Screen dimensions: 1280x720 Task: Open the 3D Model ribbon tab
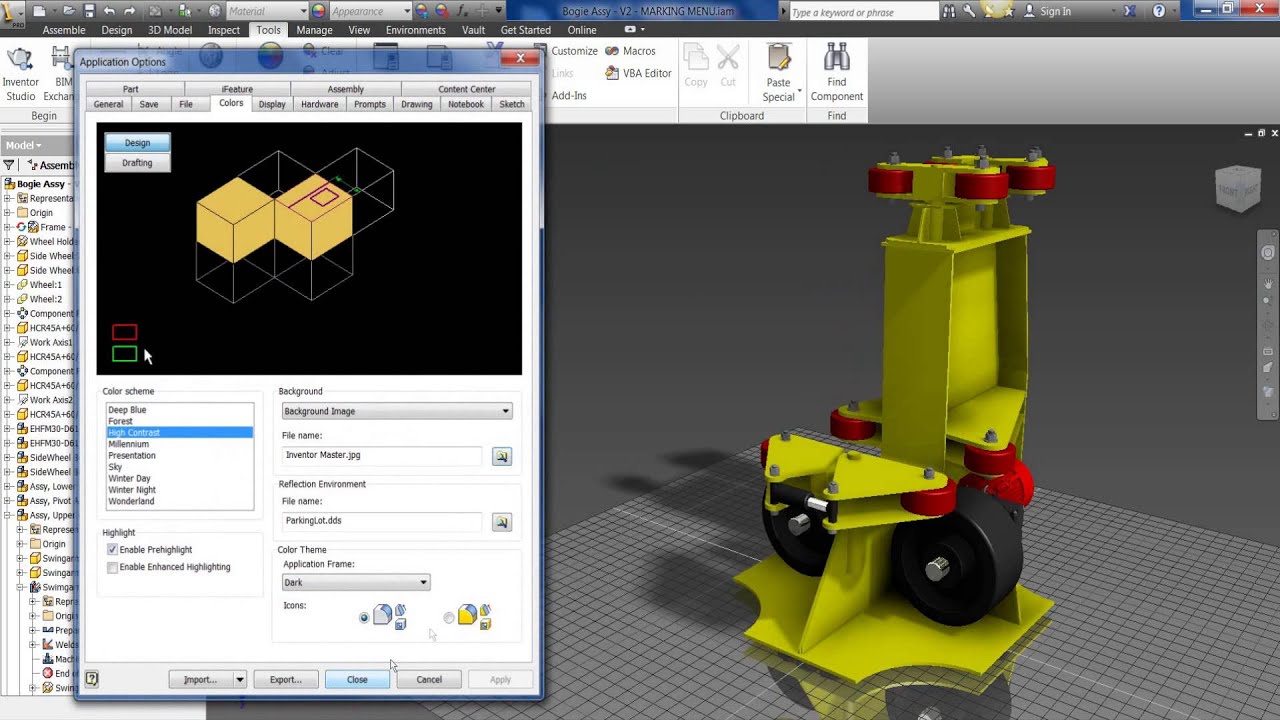(x=170, y=30)
